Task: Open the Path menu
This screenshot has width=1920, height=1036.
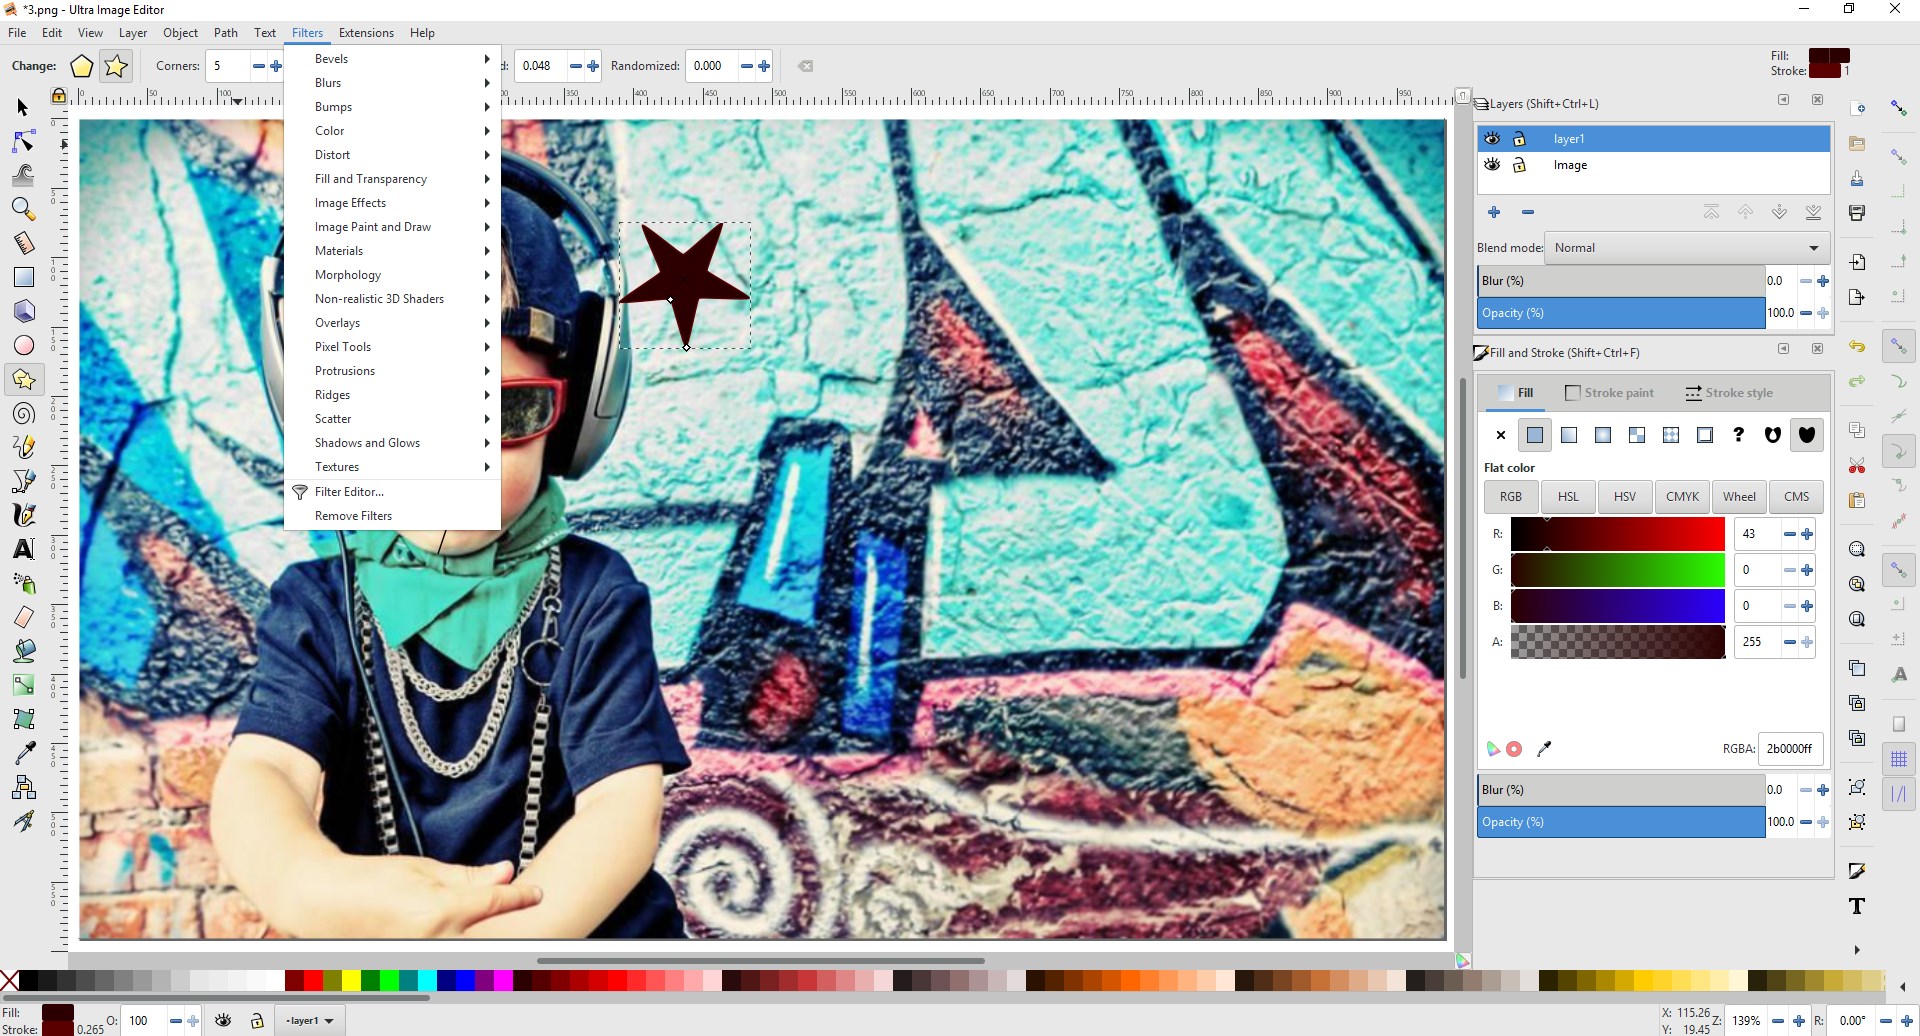Action: [226, 33]
